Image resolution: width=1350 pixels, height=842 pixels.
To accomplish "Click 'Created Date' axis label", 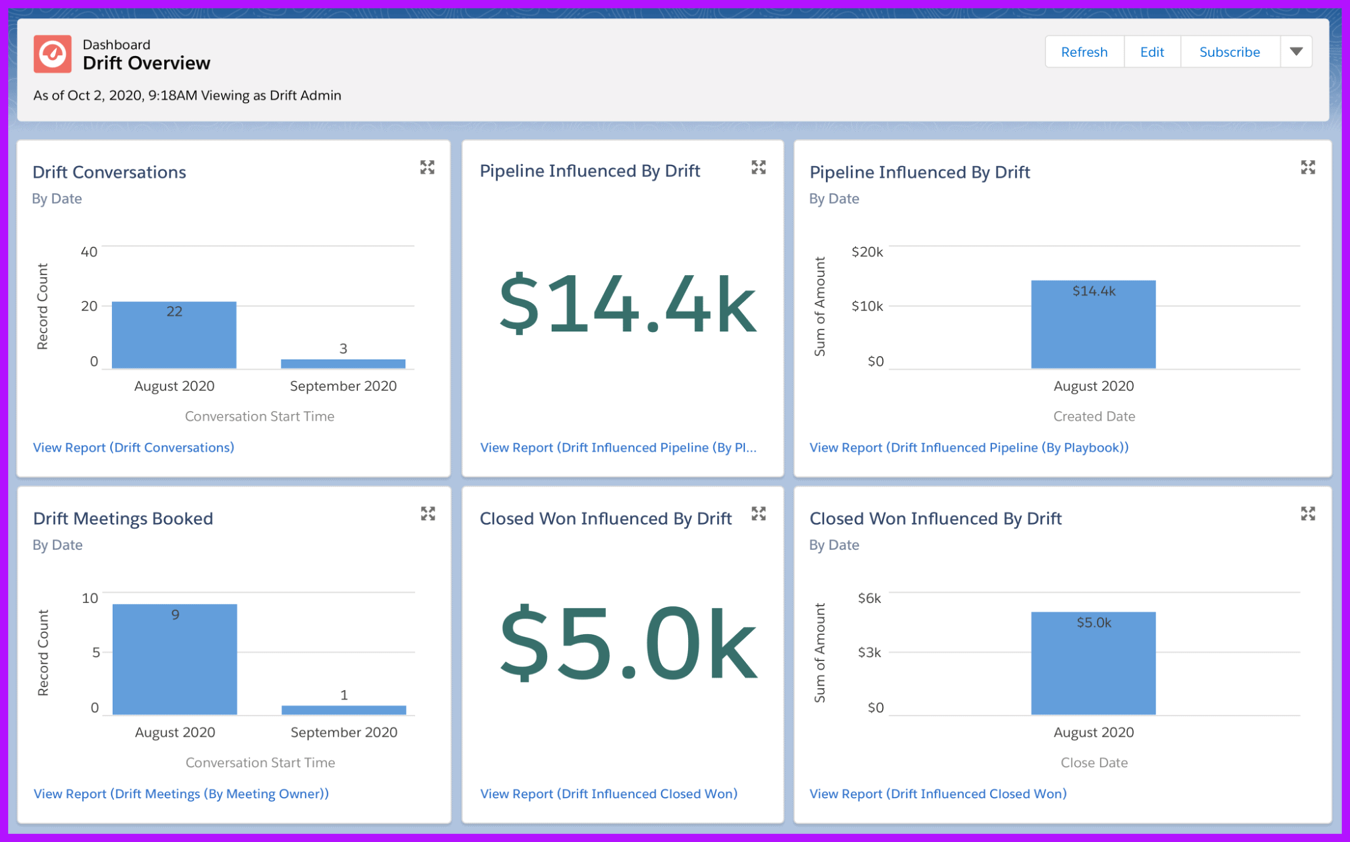I will tap(1094, 416).
